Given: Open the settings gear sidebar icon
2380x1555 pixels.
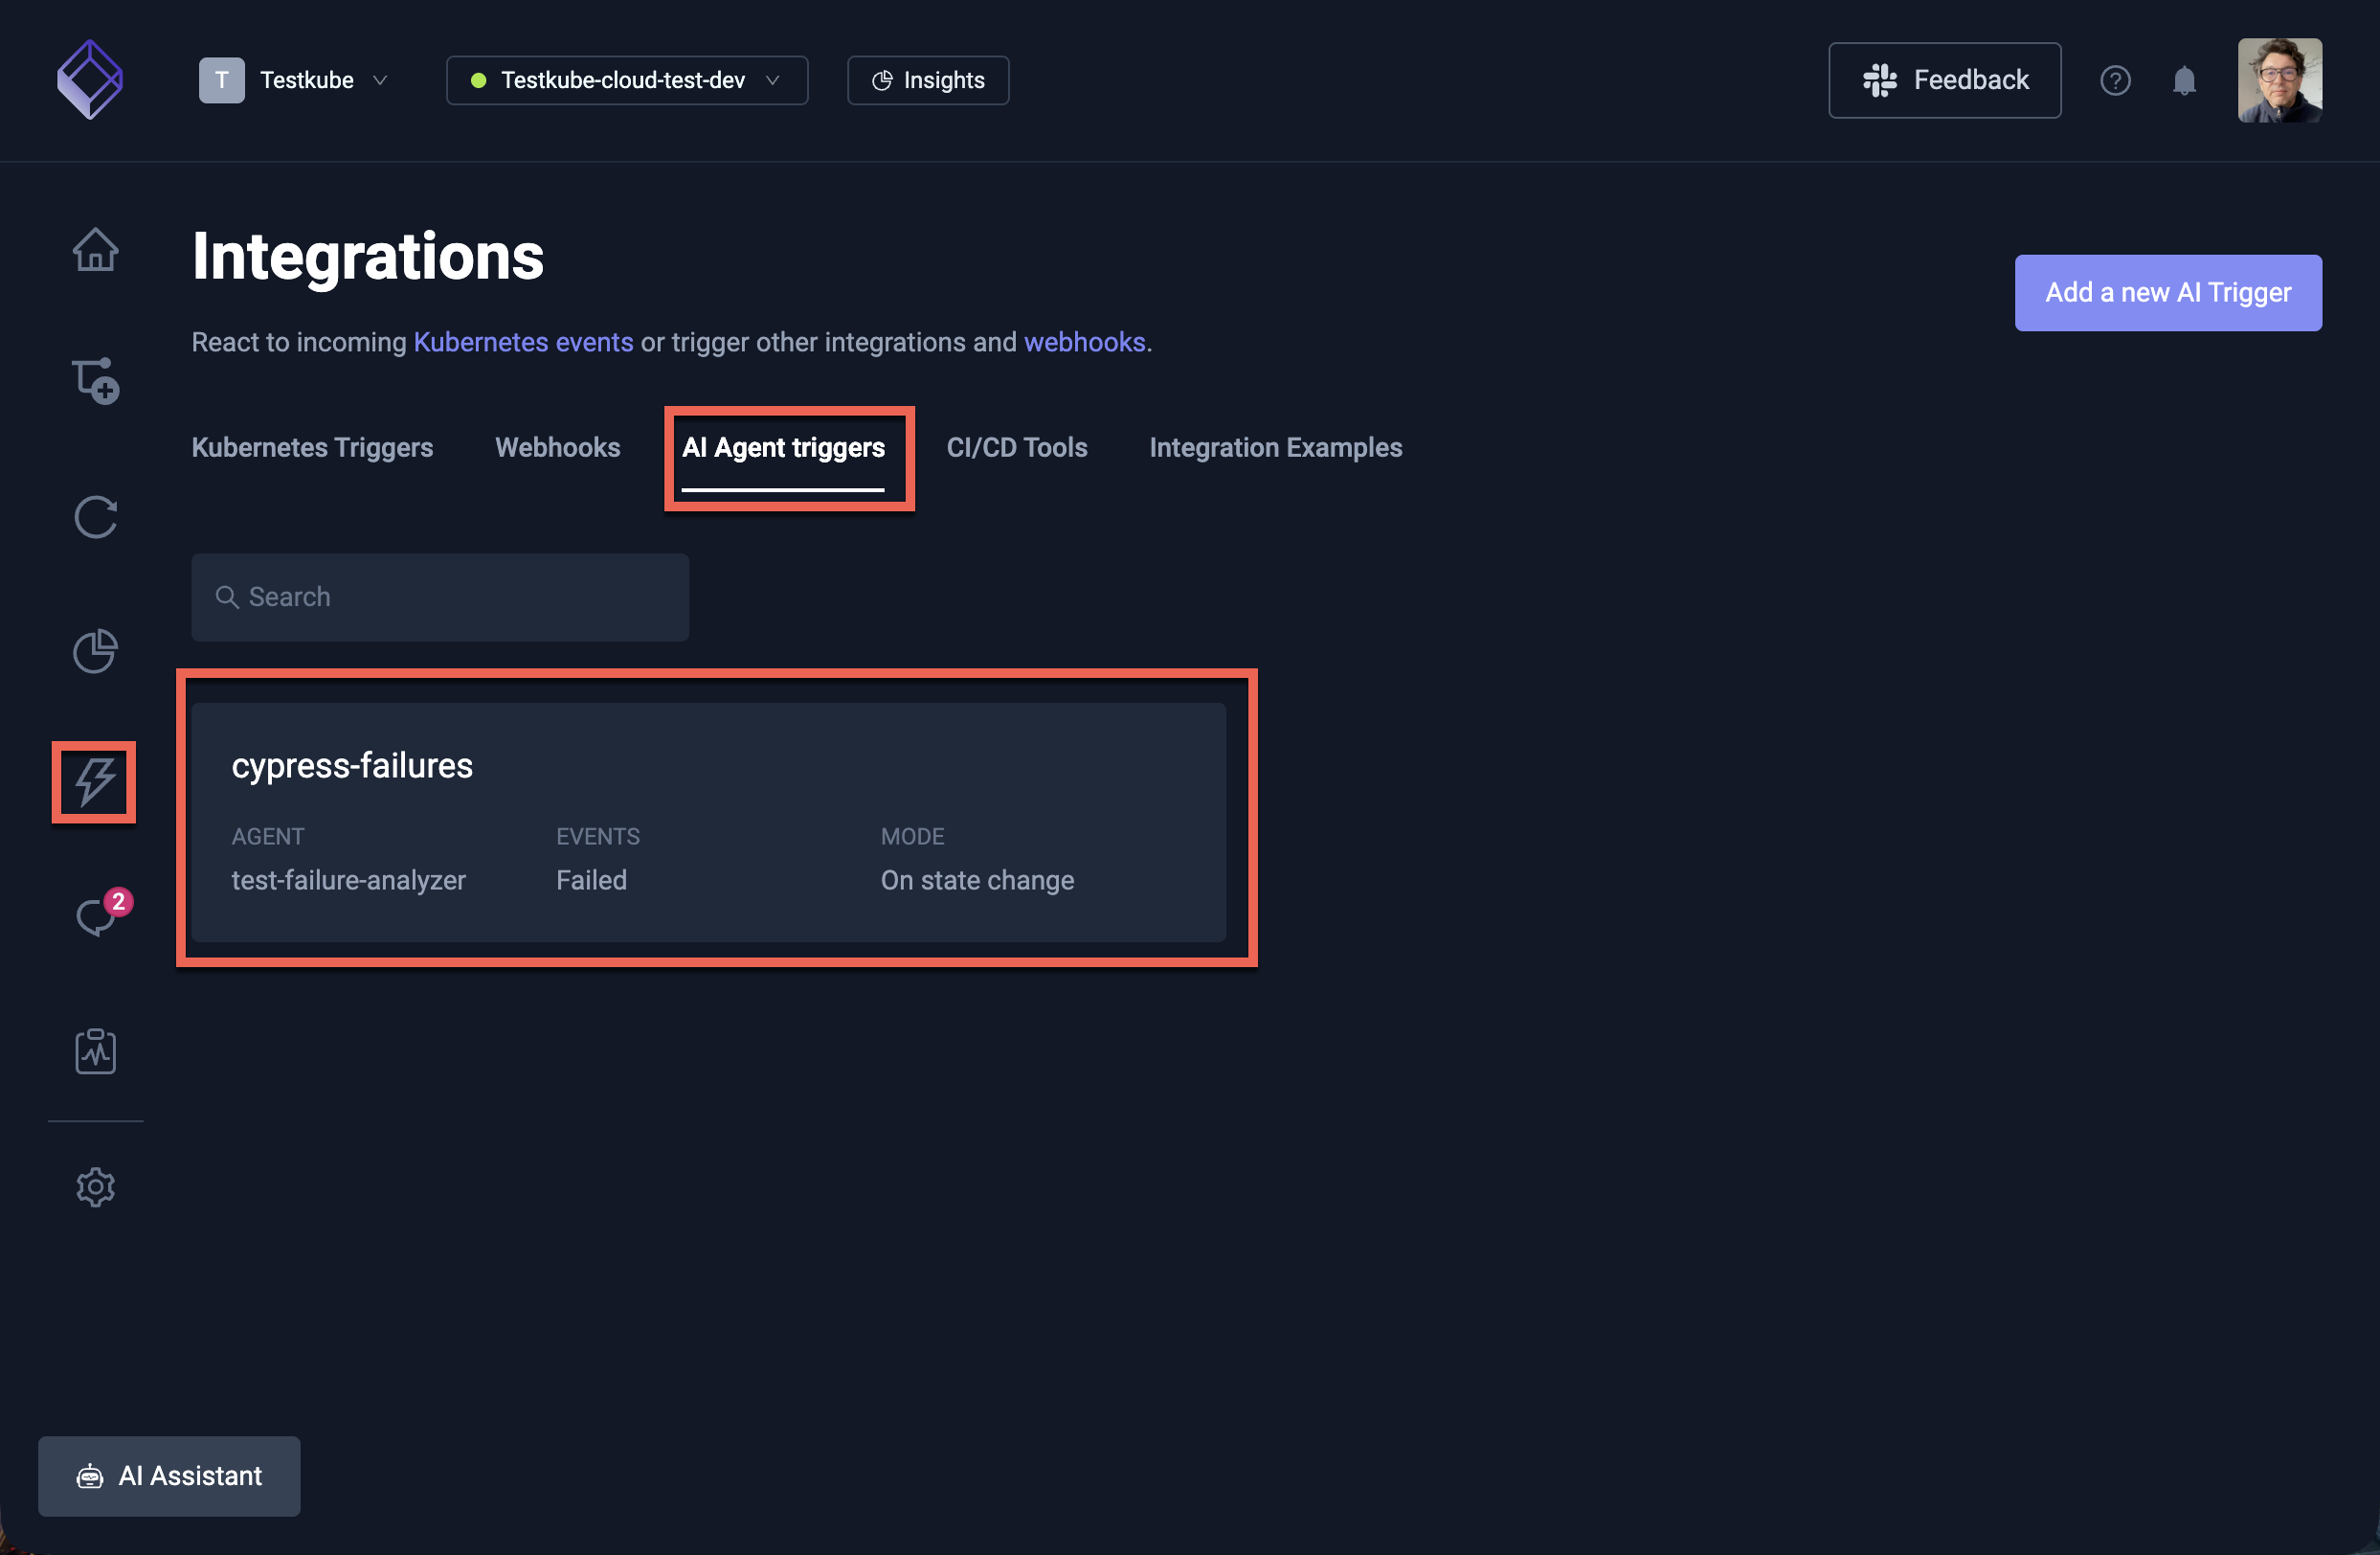Looking at the screenshot, I should [95, 1187].
